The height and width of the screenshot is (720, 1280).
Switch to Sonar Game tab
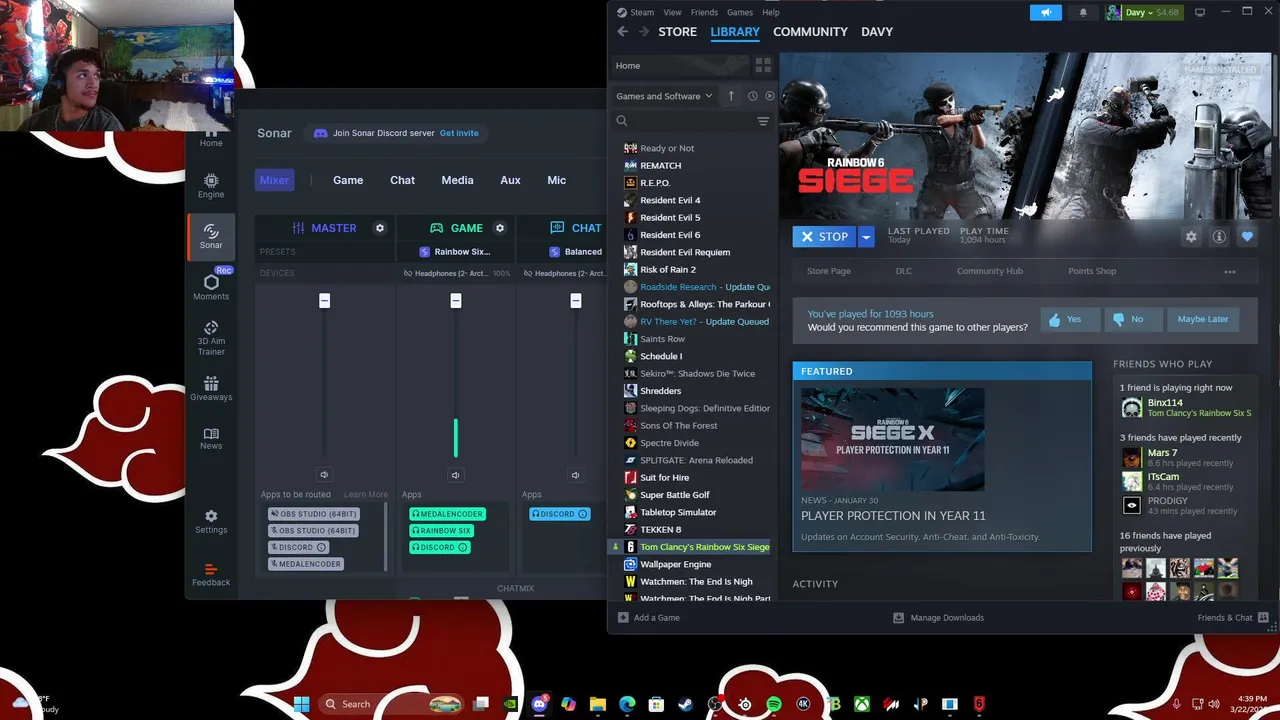[348, 180]
